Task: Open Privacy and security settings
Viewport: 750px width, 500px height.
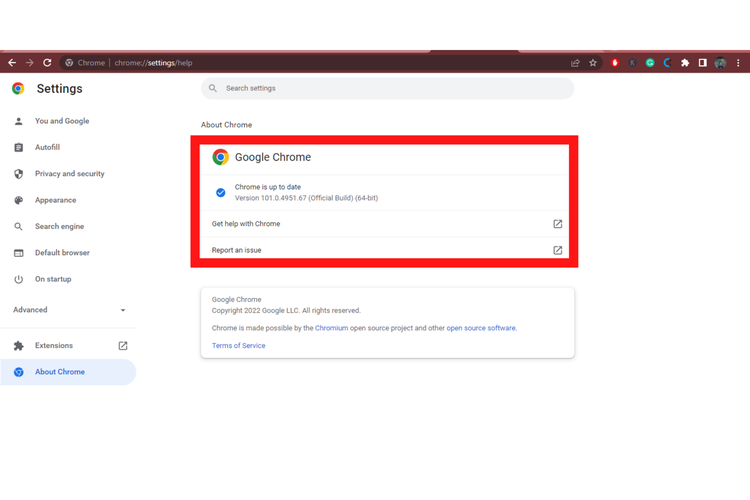Action: [68, 174]
